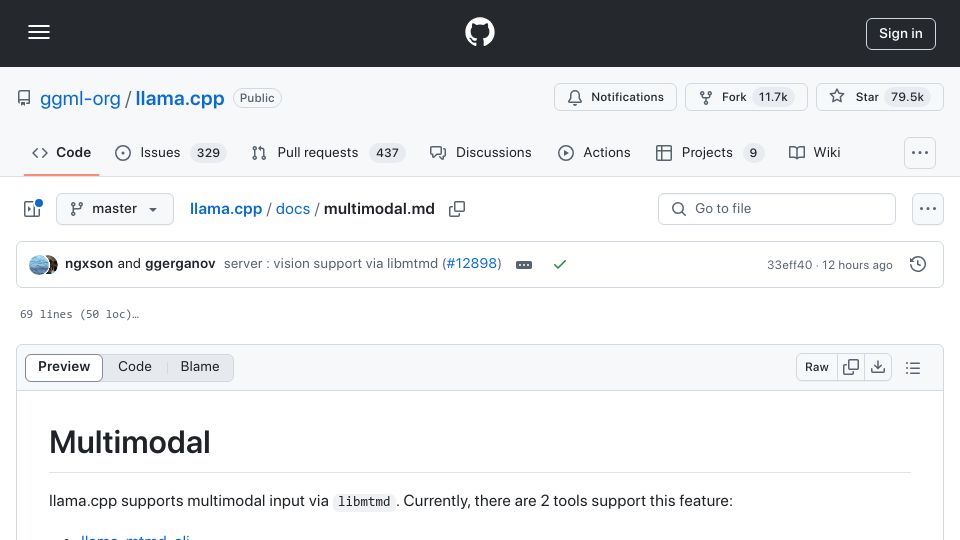This screenshot has height=540, width=960.
Task: Open llama.cpp repository title link
Action: point(179,99)
